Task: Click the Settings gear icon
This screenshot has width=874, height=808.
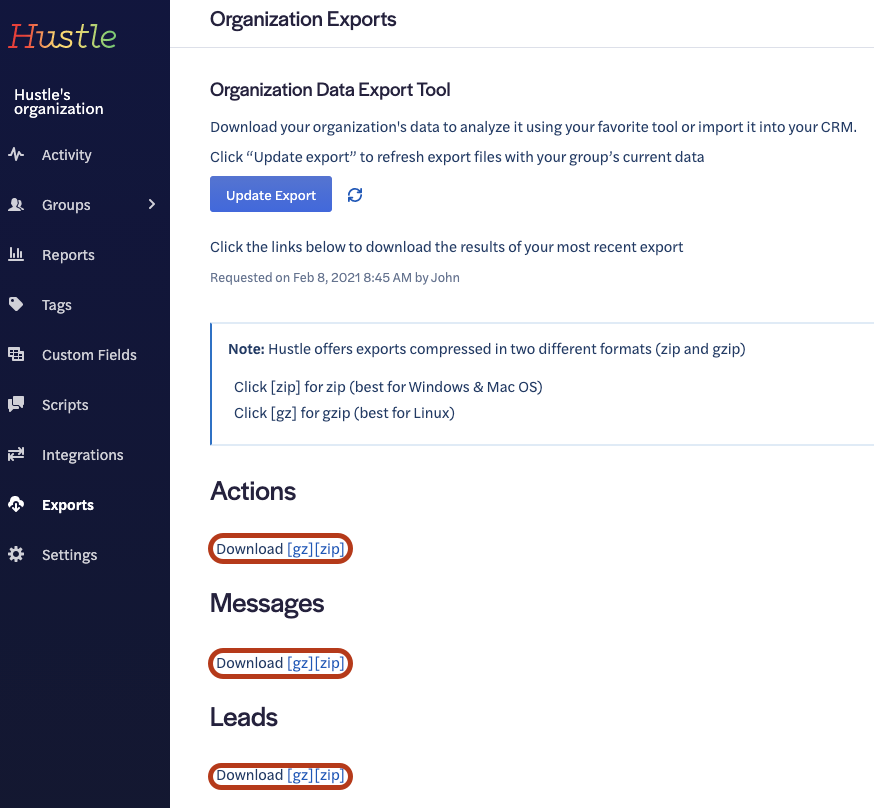Action: tap(16, 555)
